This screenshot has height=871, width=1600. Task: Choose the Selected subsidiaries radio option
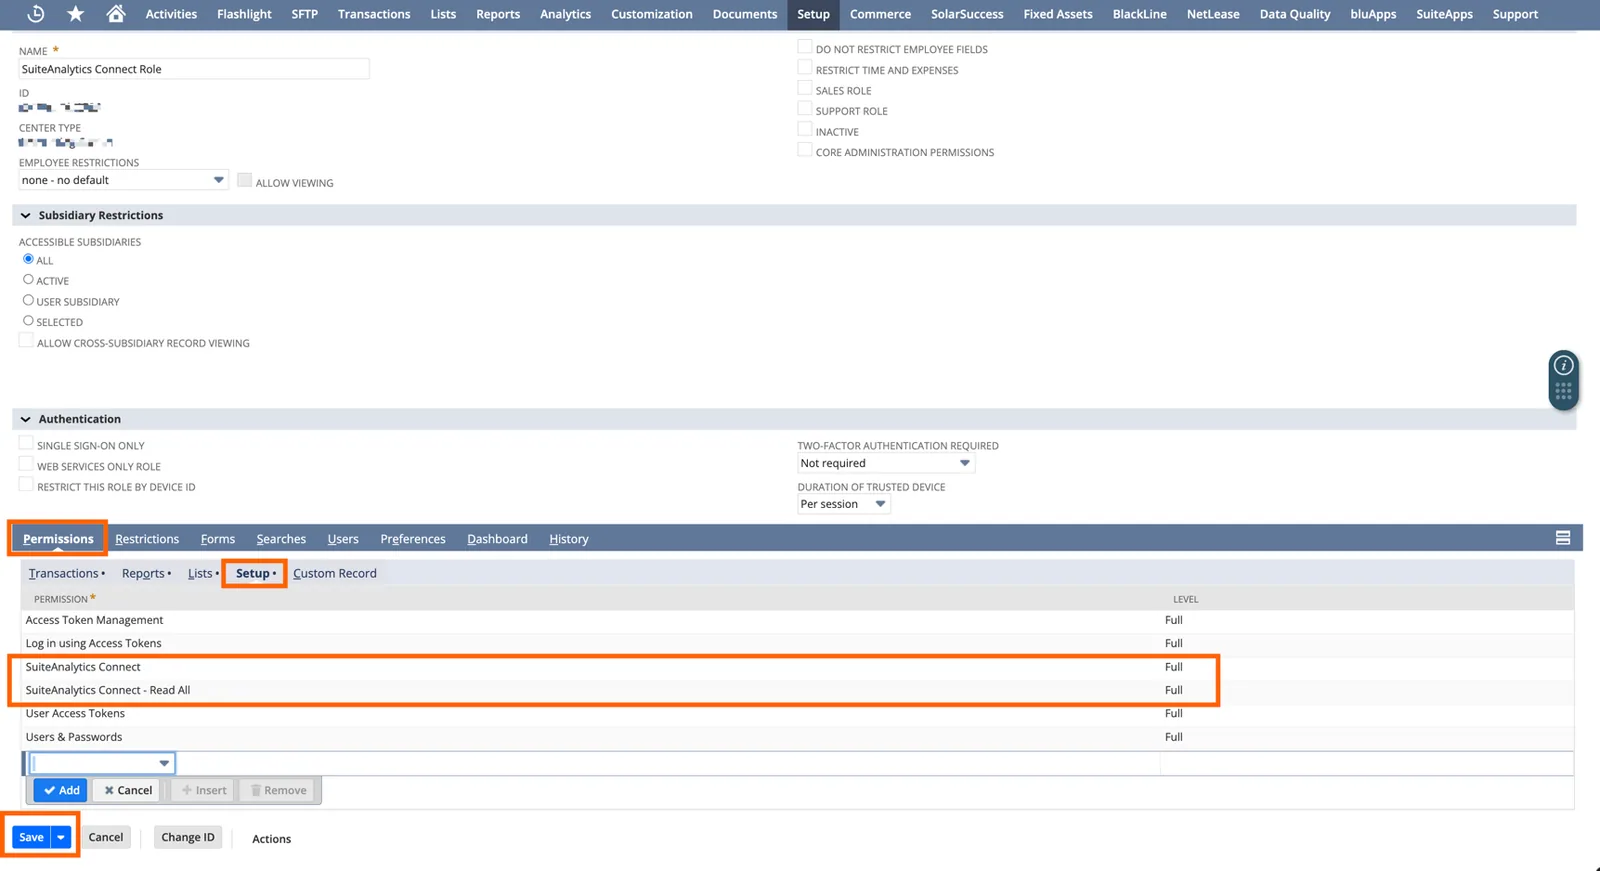(x=28, y=321)
